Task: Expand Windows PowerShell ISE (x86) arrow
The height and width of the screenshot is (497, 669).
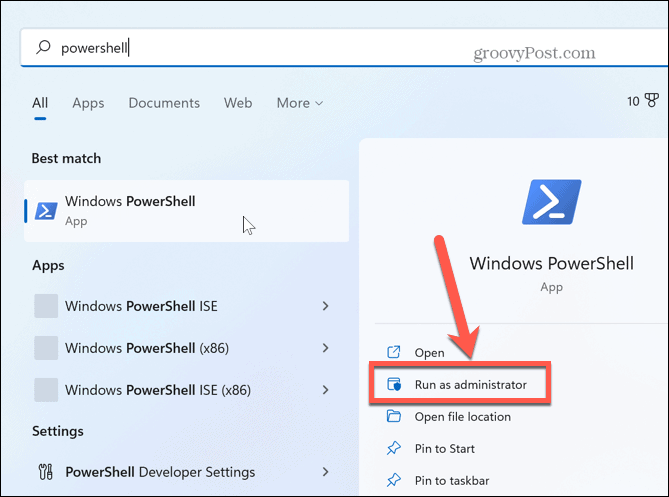Action: 325,391
